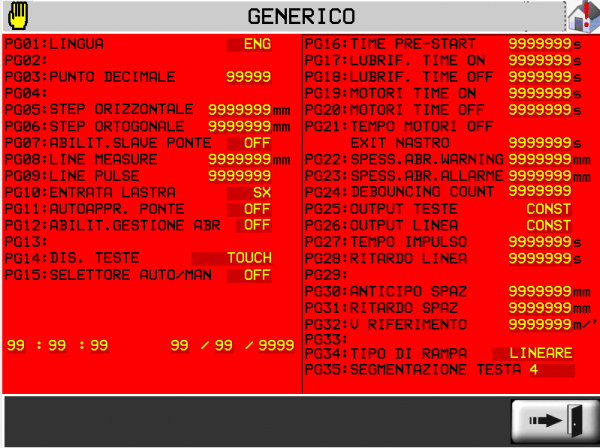Select PG26 OUTPUT LINEA CONST value
This screenshot has height=448, width=600.
pyautogui.click(x=548, y=225)
